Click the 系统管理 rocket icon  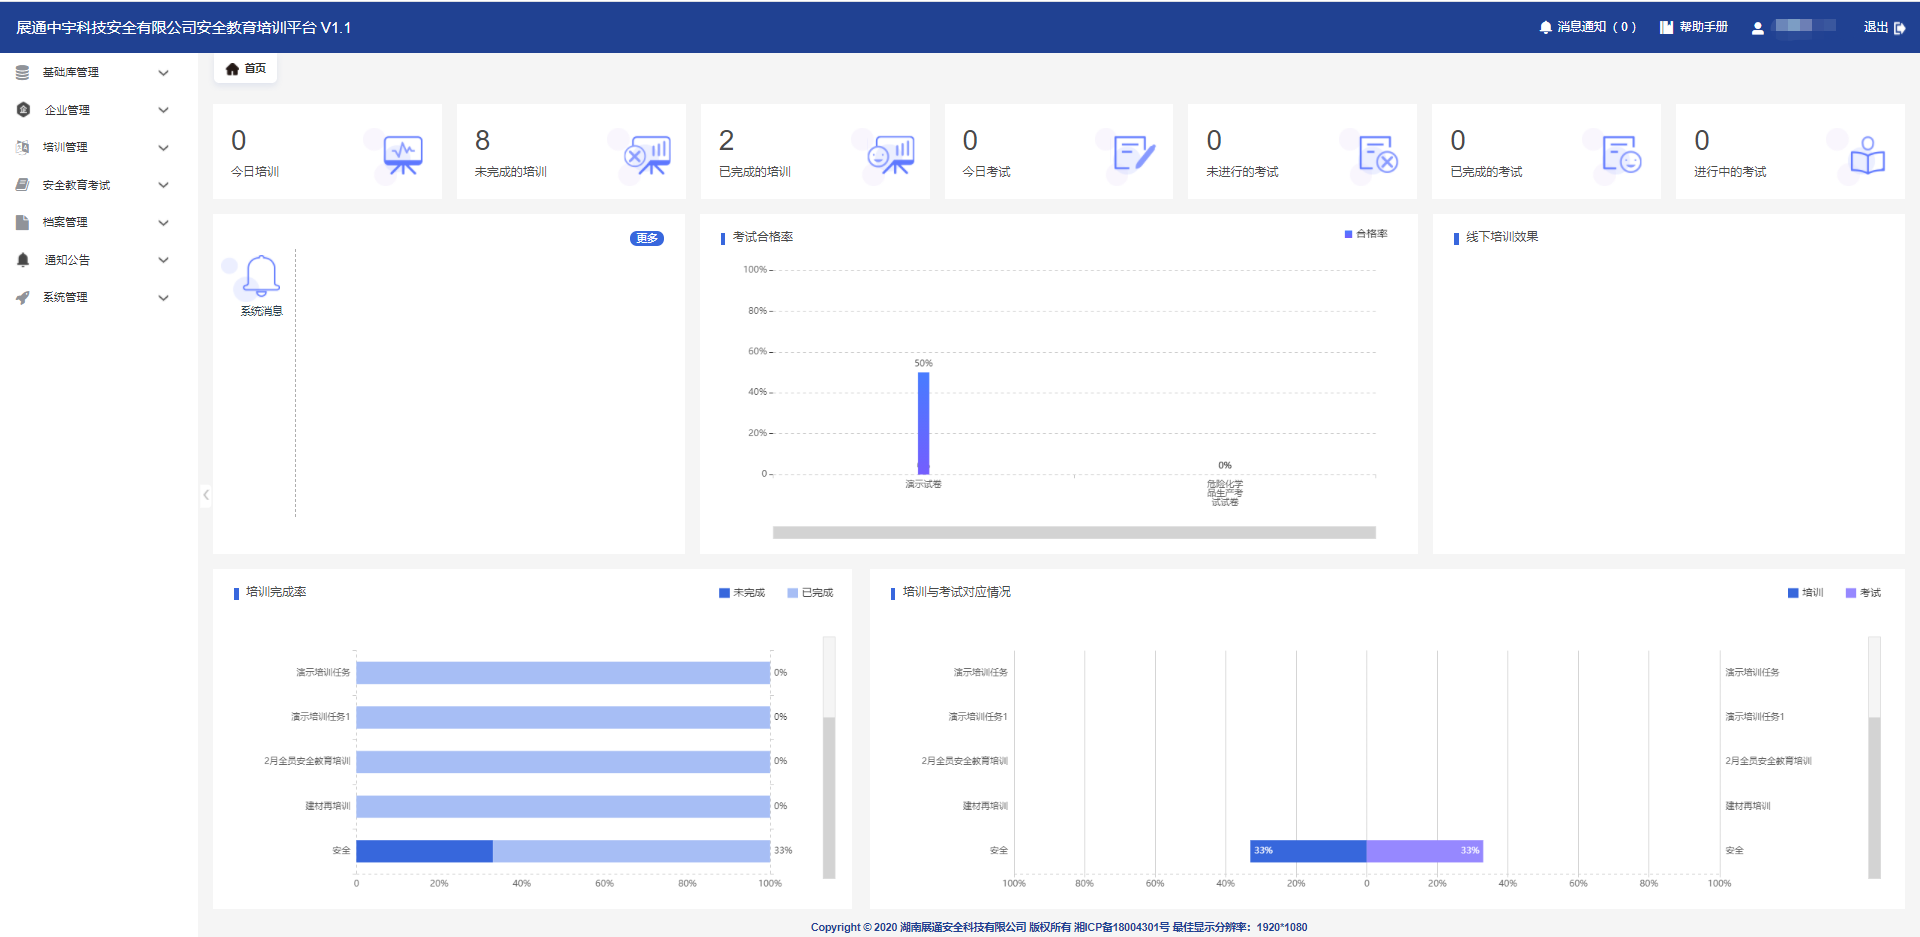pyautogui.click(x=22, y=298)
